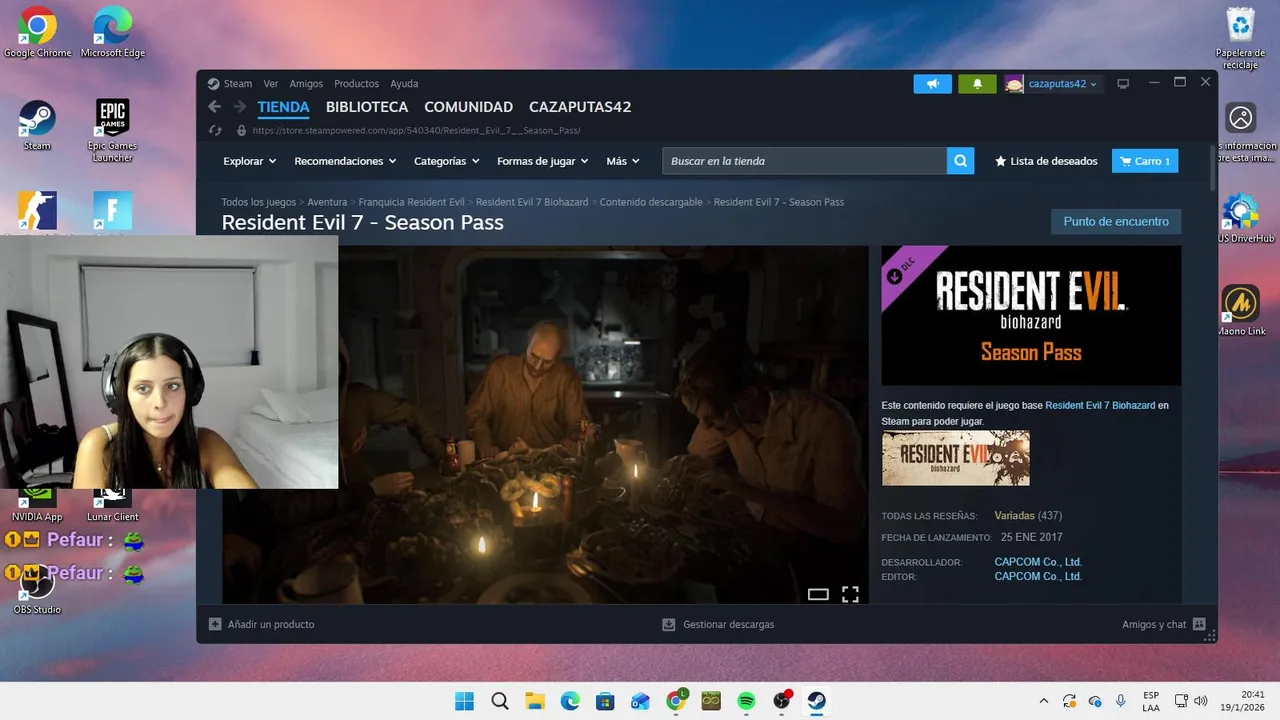Click Franquicia Resident Evil breadcrumb
Viewport: 1280px width, 720px height.
coord(411,202)
